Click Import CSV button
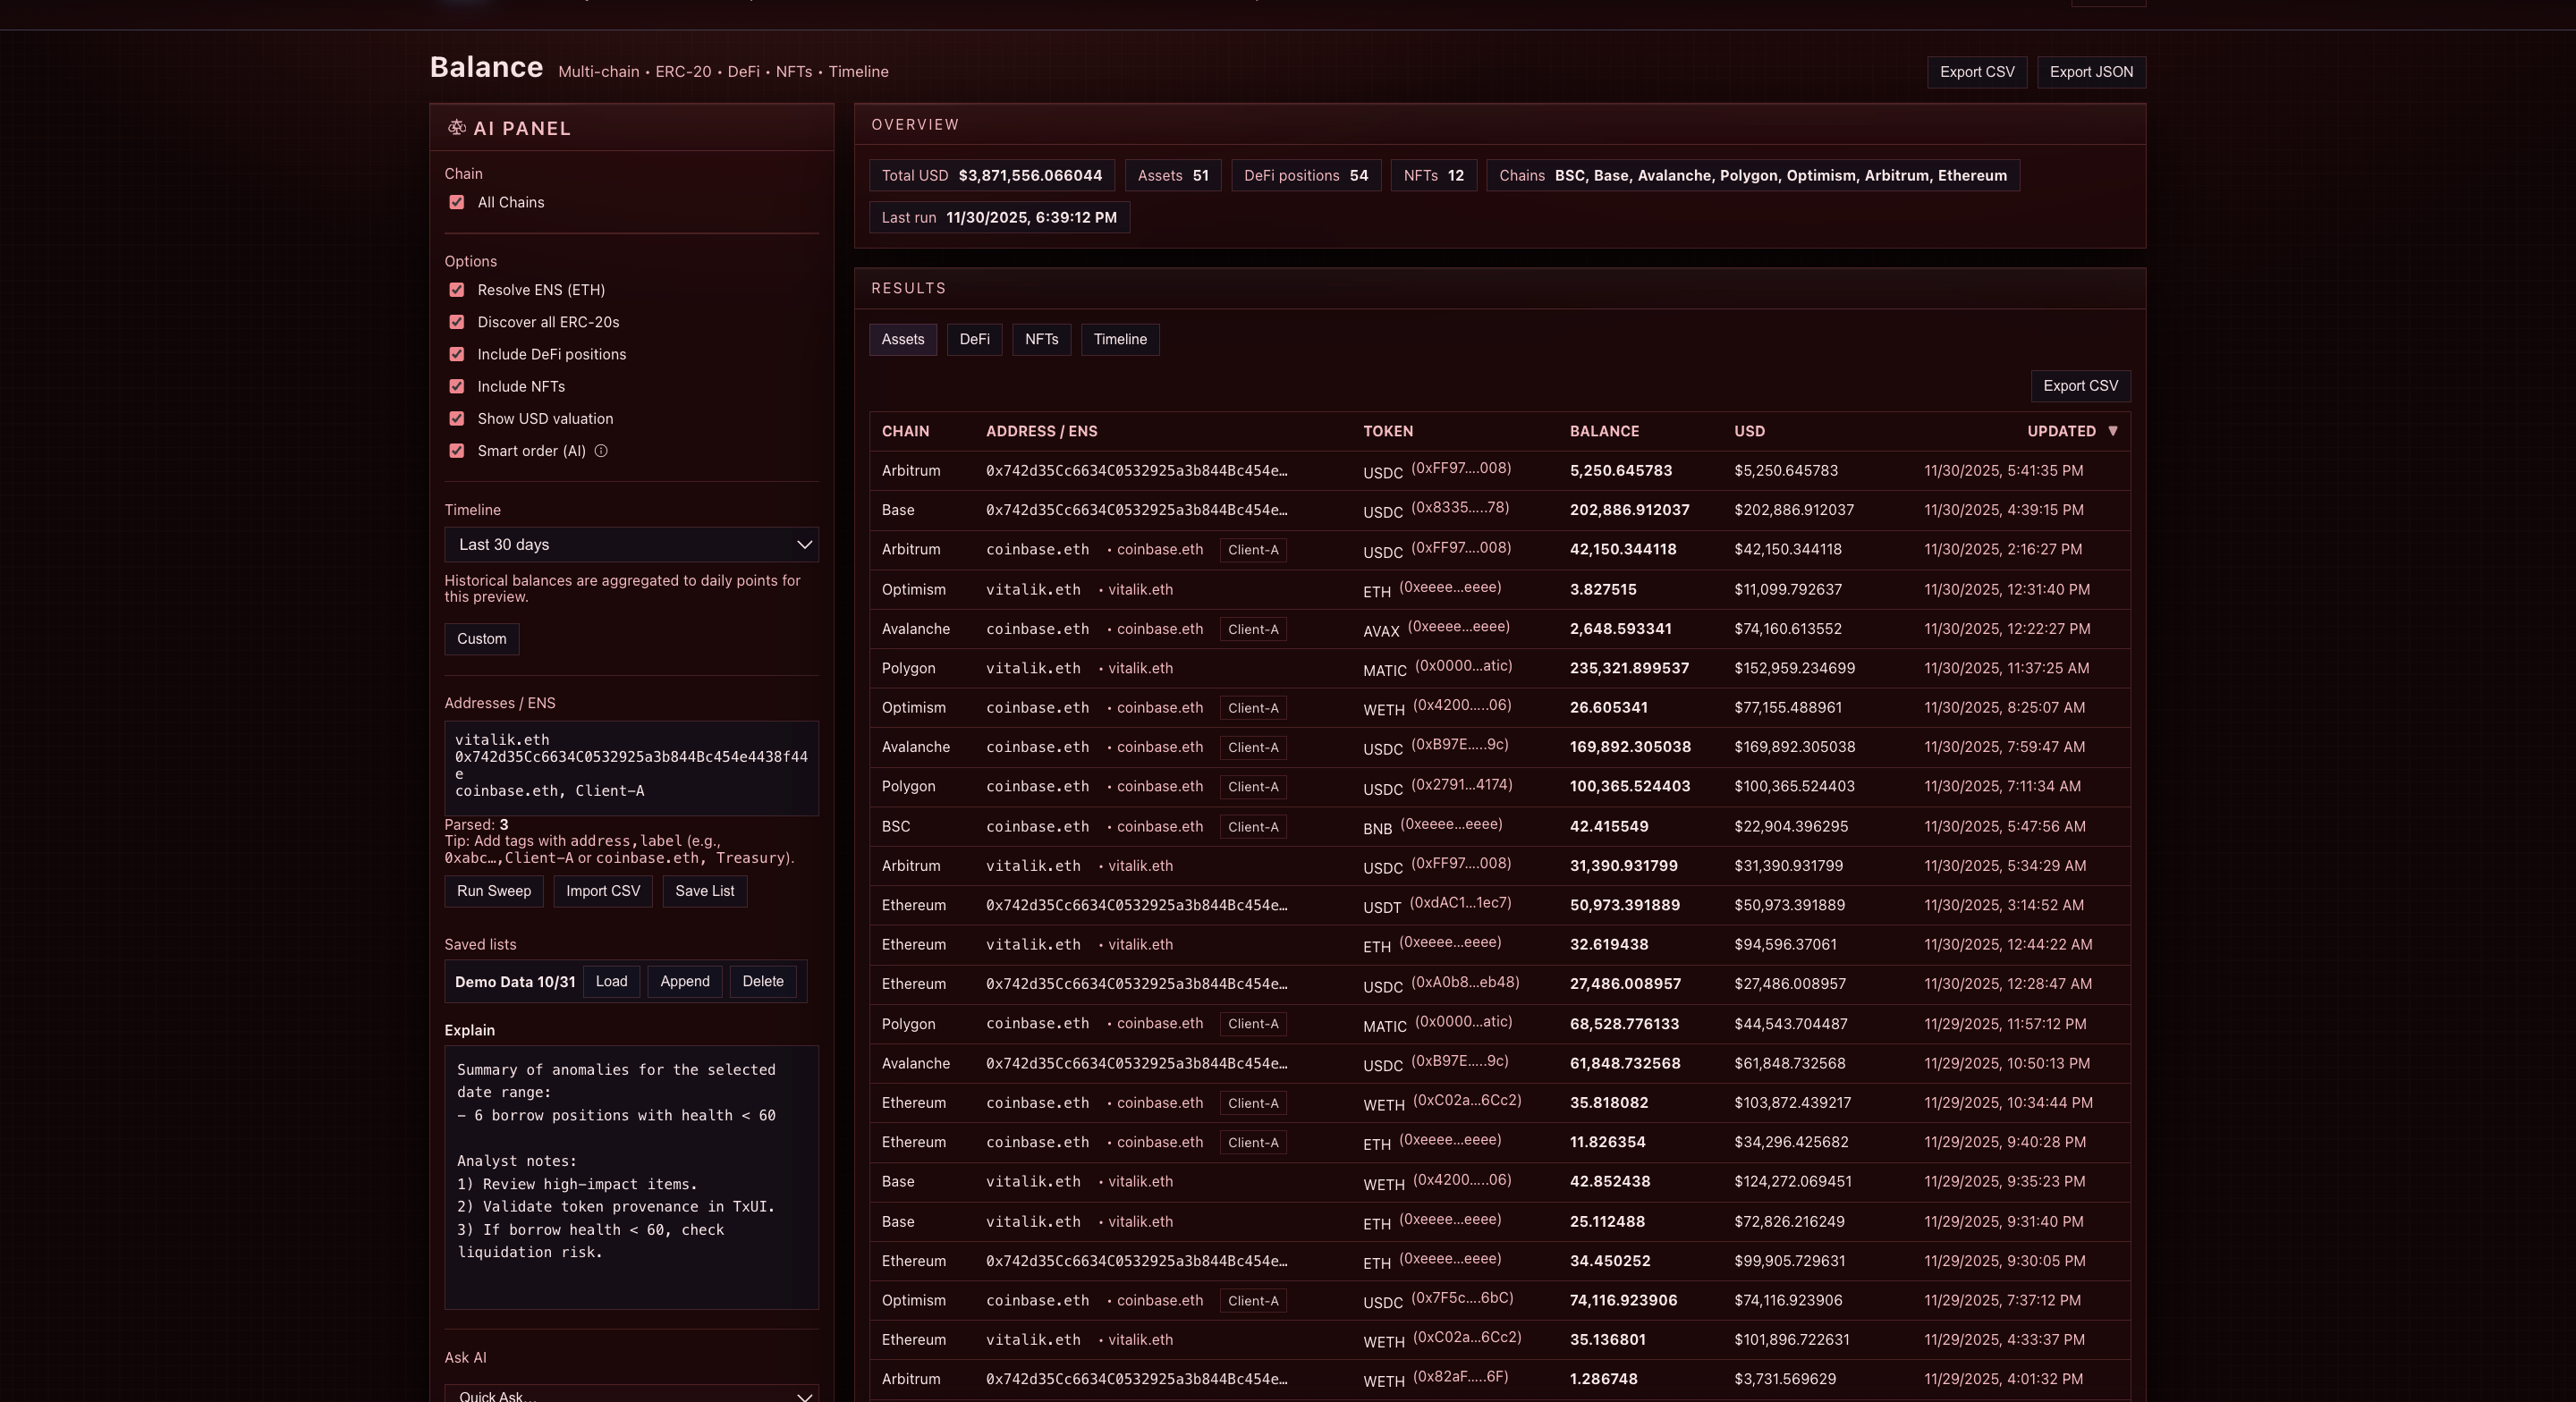The width and height of the screenshot is (2576, 1402). pos(602,891)
